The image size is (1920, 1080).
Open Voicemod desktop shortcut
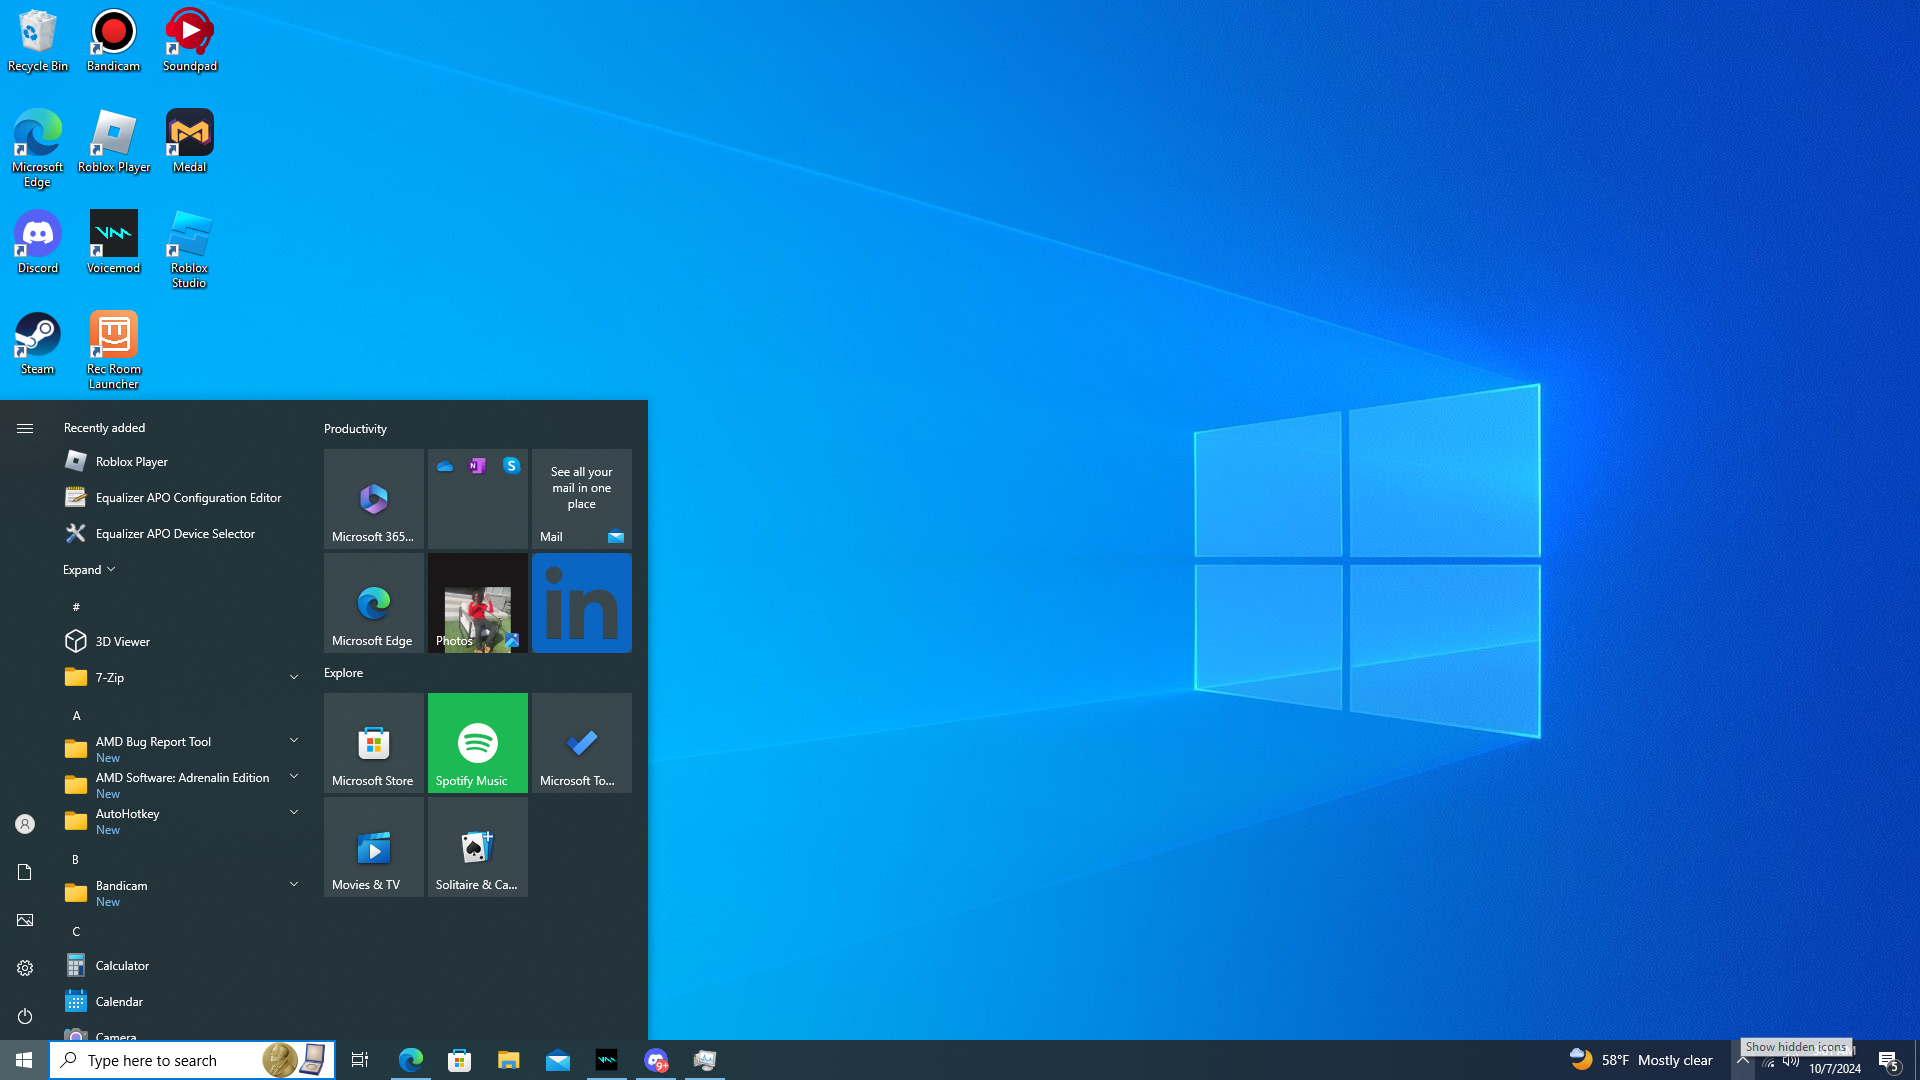pyautogui.click(x=113, y=242)
